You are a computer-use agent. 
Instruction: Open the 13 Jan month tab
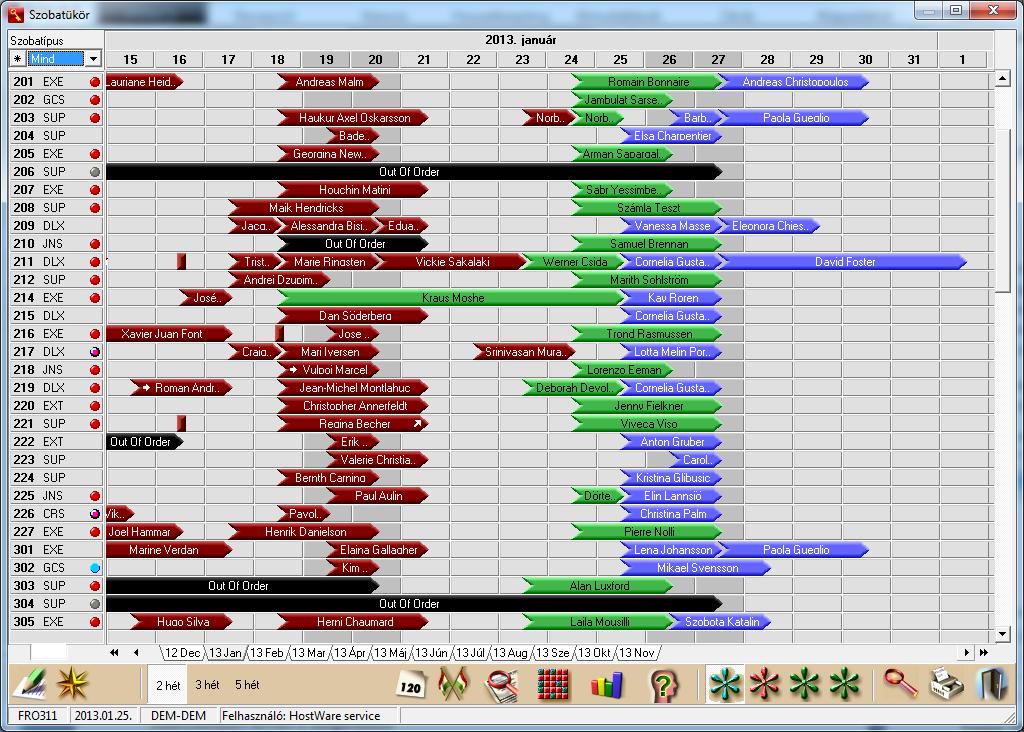225,653
